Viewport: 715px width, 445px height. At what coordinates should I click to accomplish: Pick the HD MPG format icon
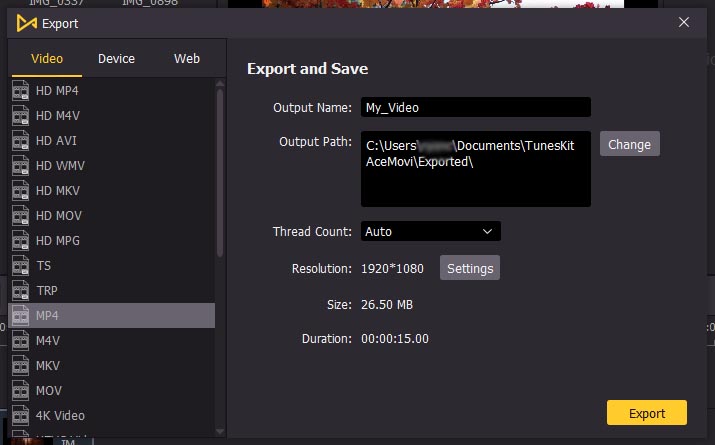21,241
